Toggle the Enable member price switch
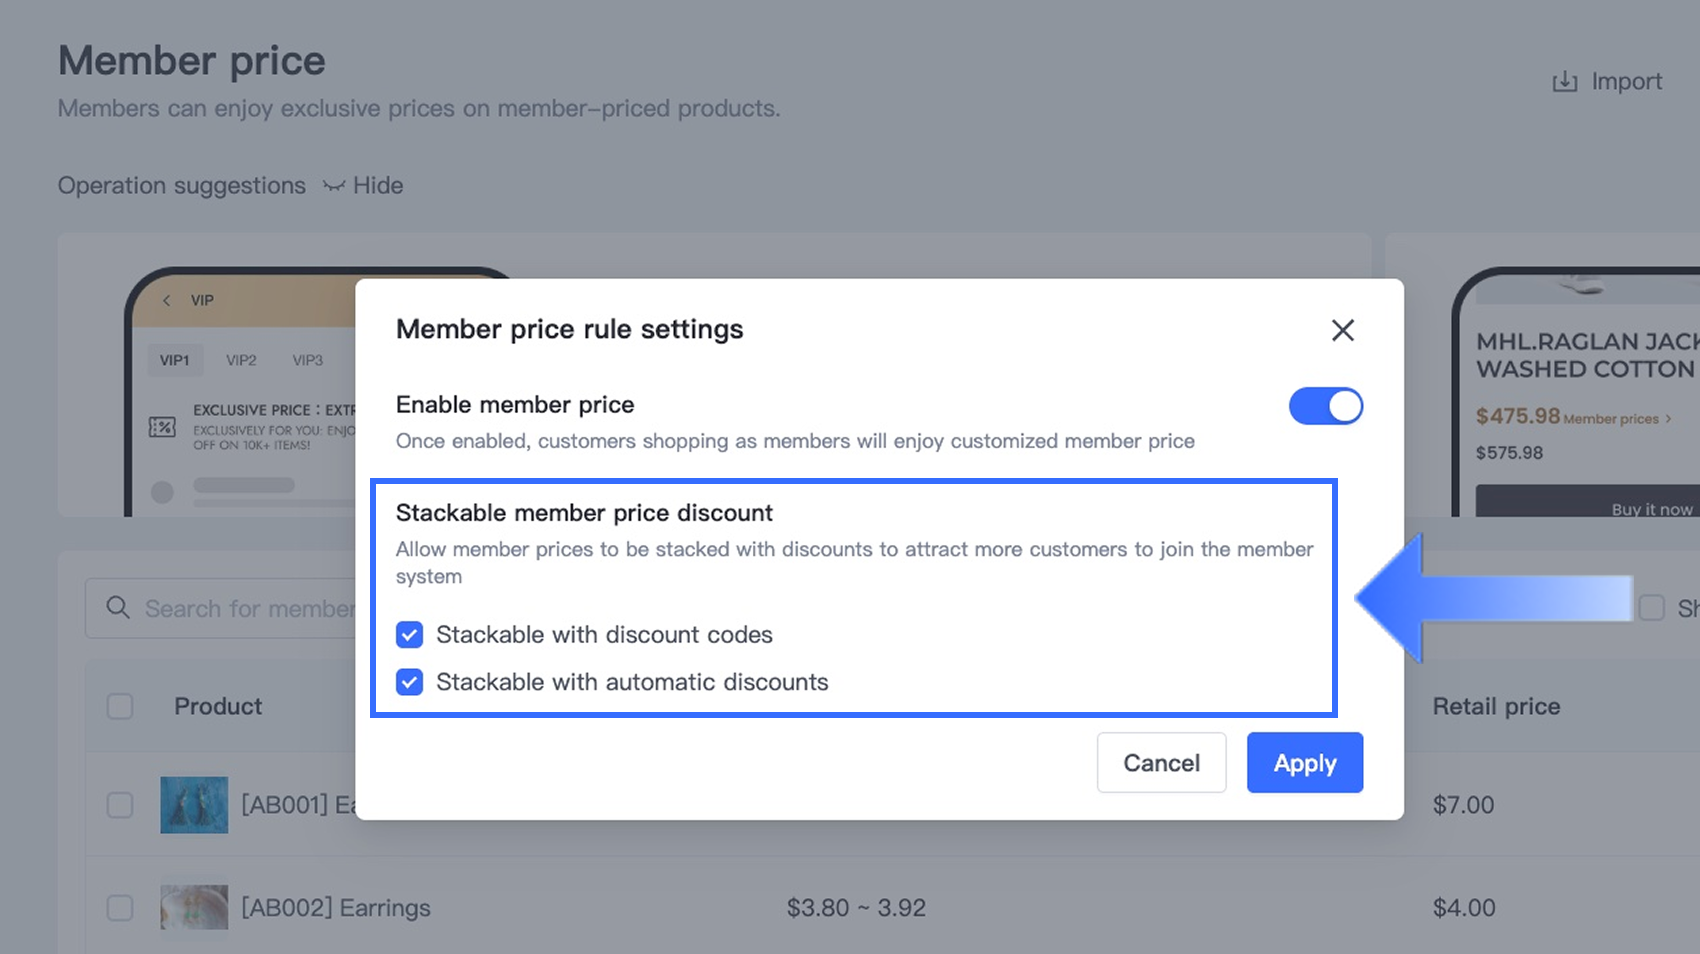1700x954 pixels. [x=1325, y=406]
